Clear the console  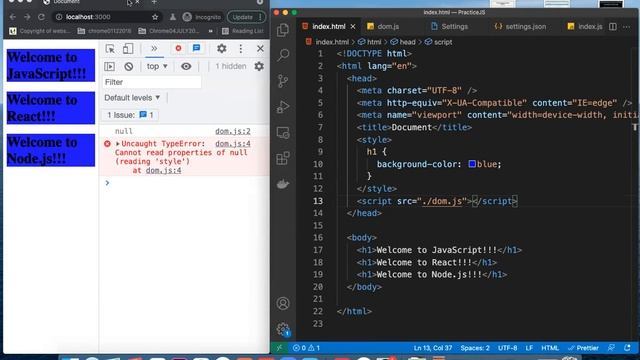pyautogui.click(x=129, y=67)
